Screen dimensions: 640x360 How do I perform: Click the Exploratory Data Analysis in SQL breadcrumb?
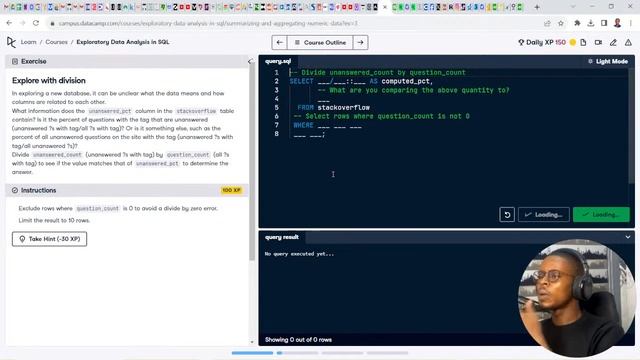click(123, 42)
